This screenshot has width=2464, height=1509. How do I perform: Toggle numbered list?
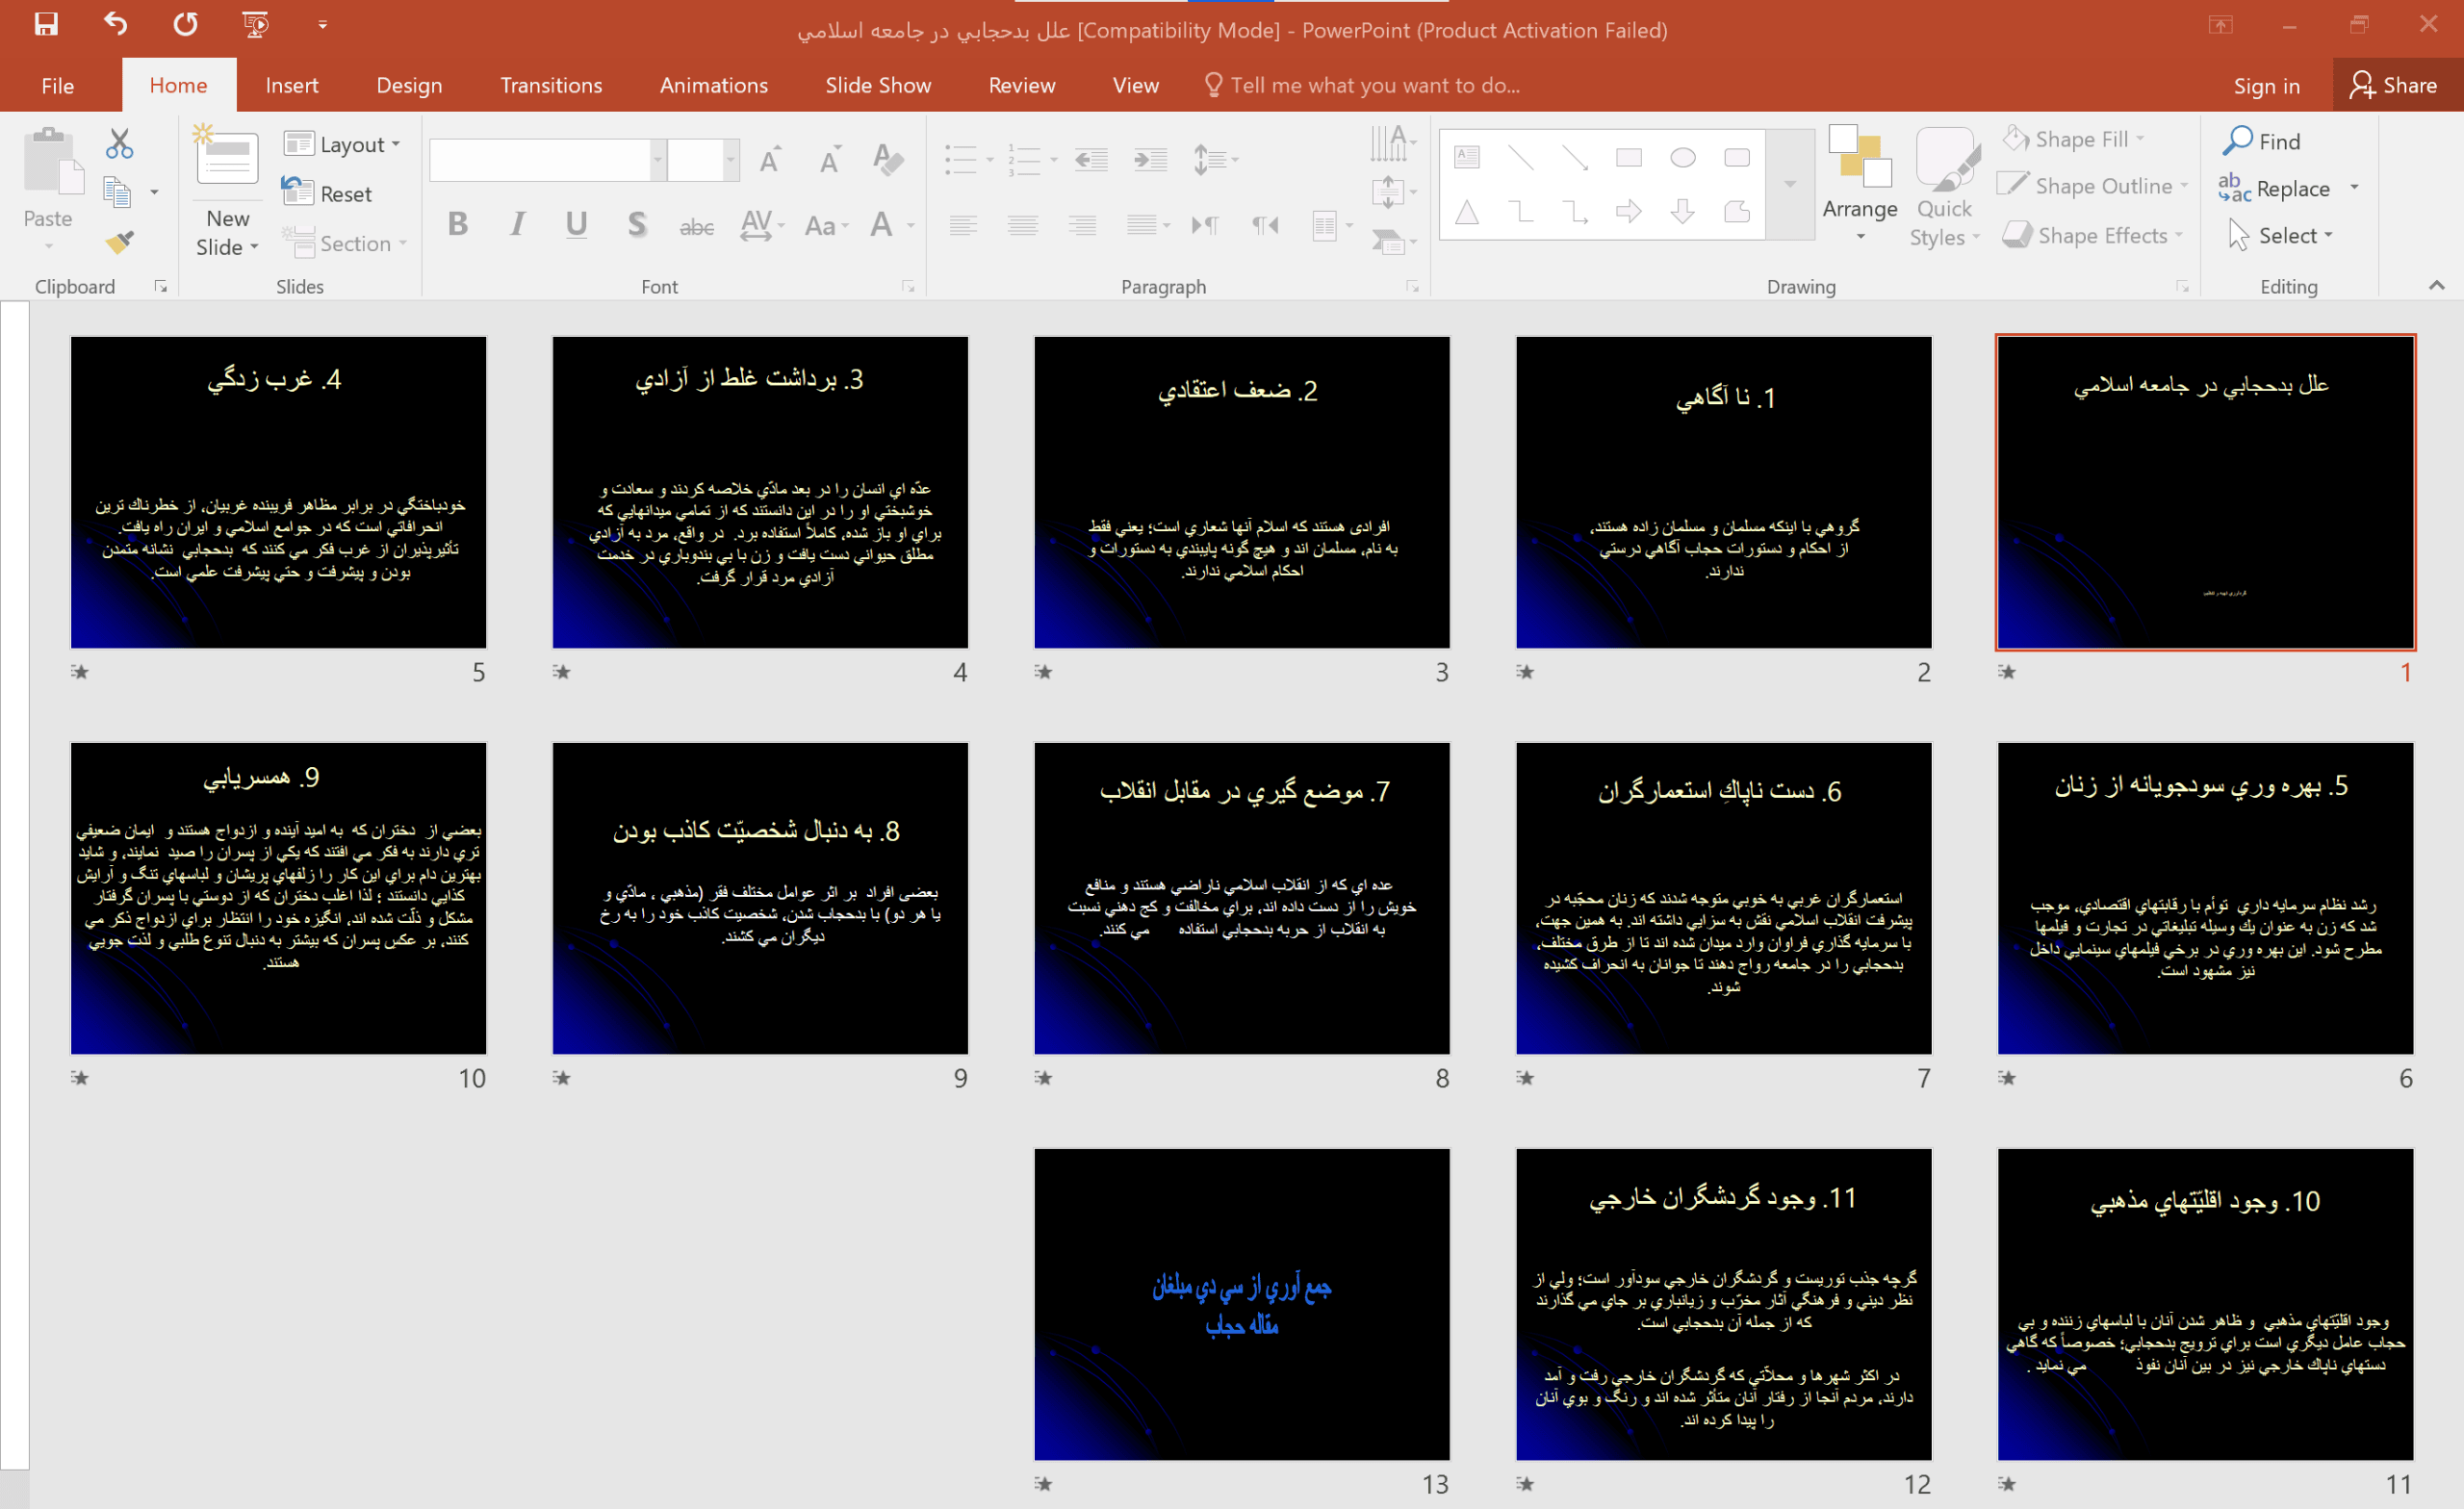1025,159
